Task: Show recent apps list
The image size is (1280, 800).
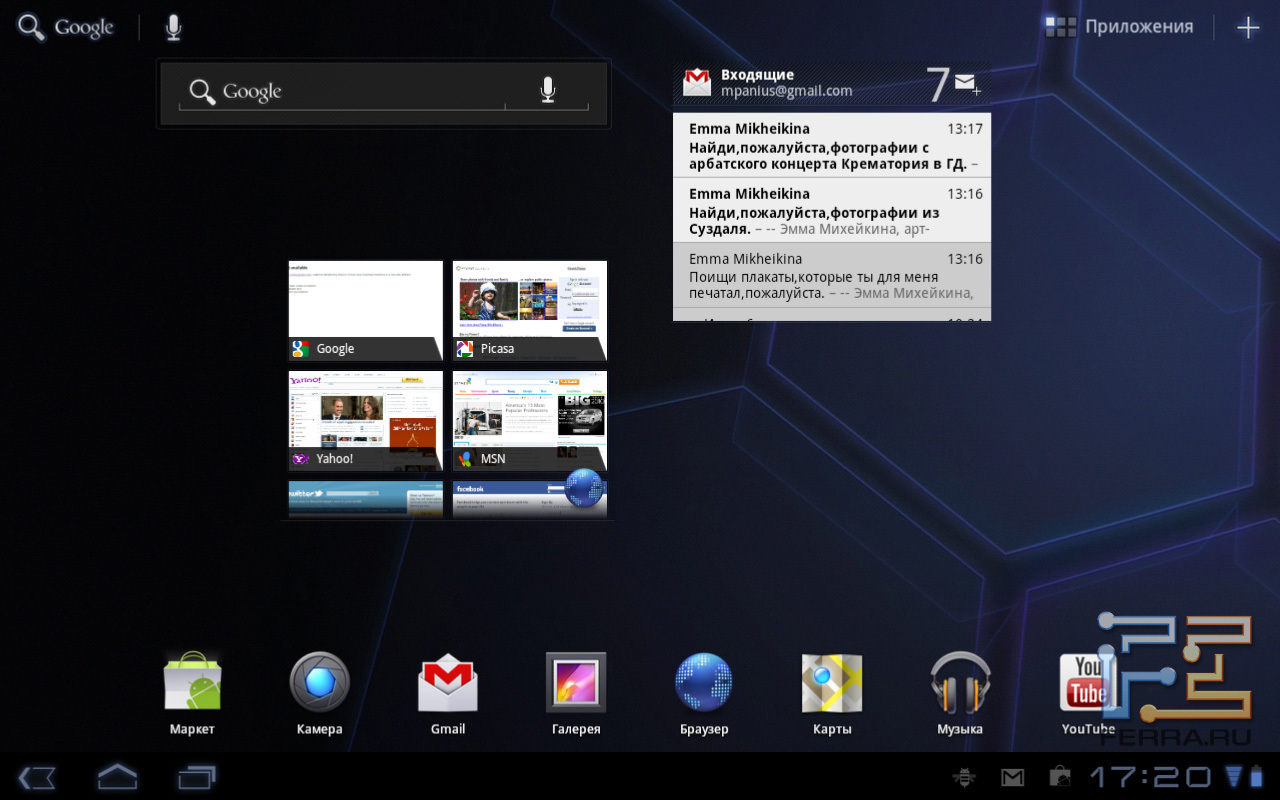Action: 197,777
